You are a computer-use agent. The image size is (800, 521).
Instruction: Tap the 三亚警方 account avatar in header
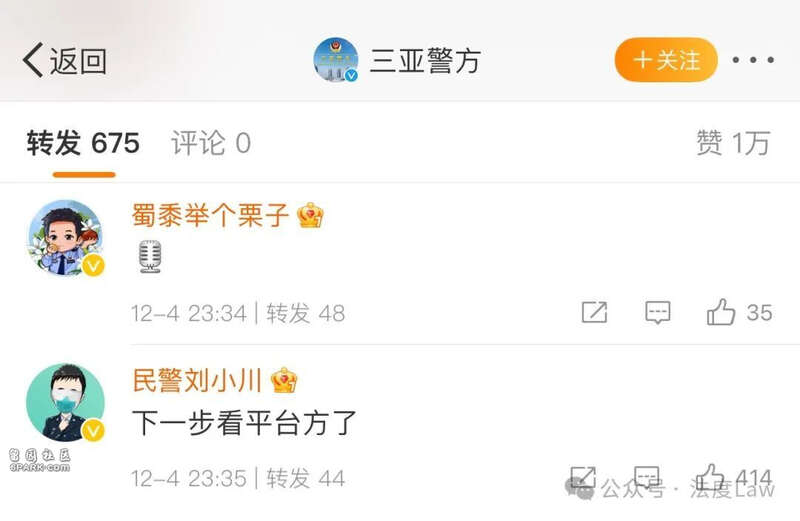[336, 60]
